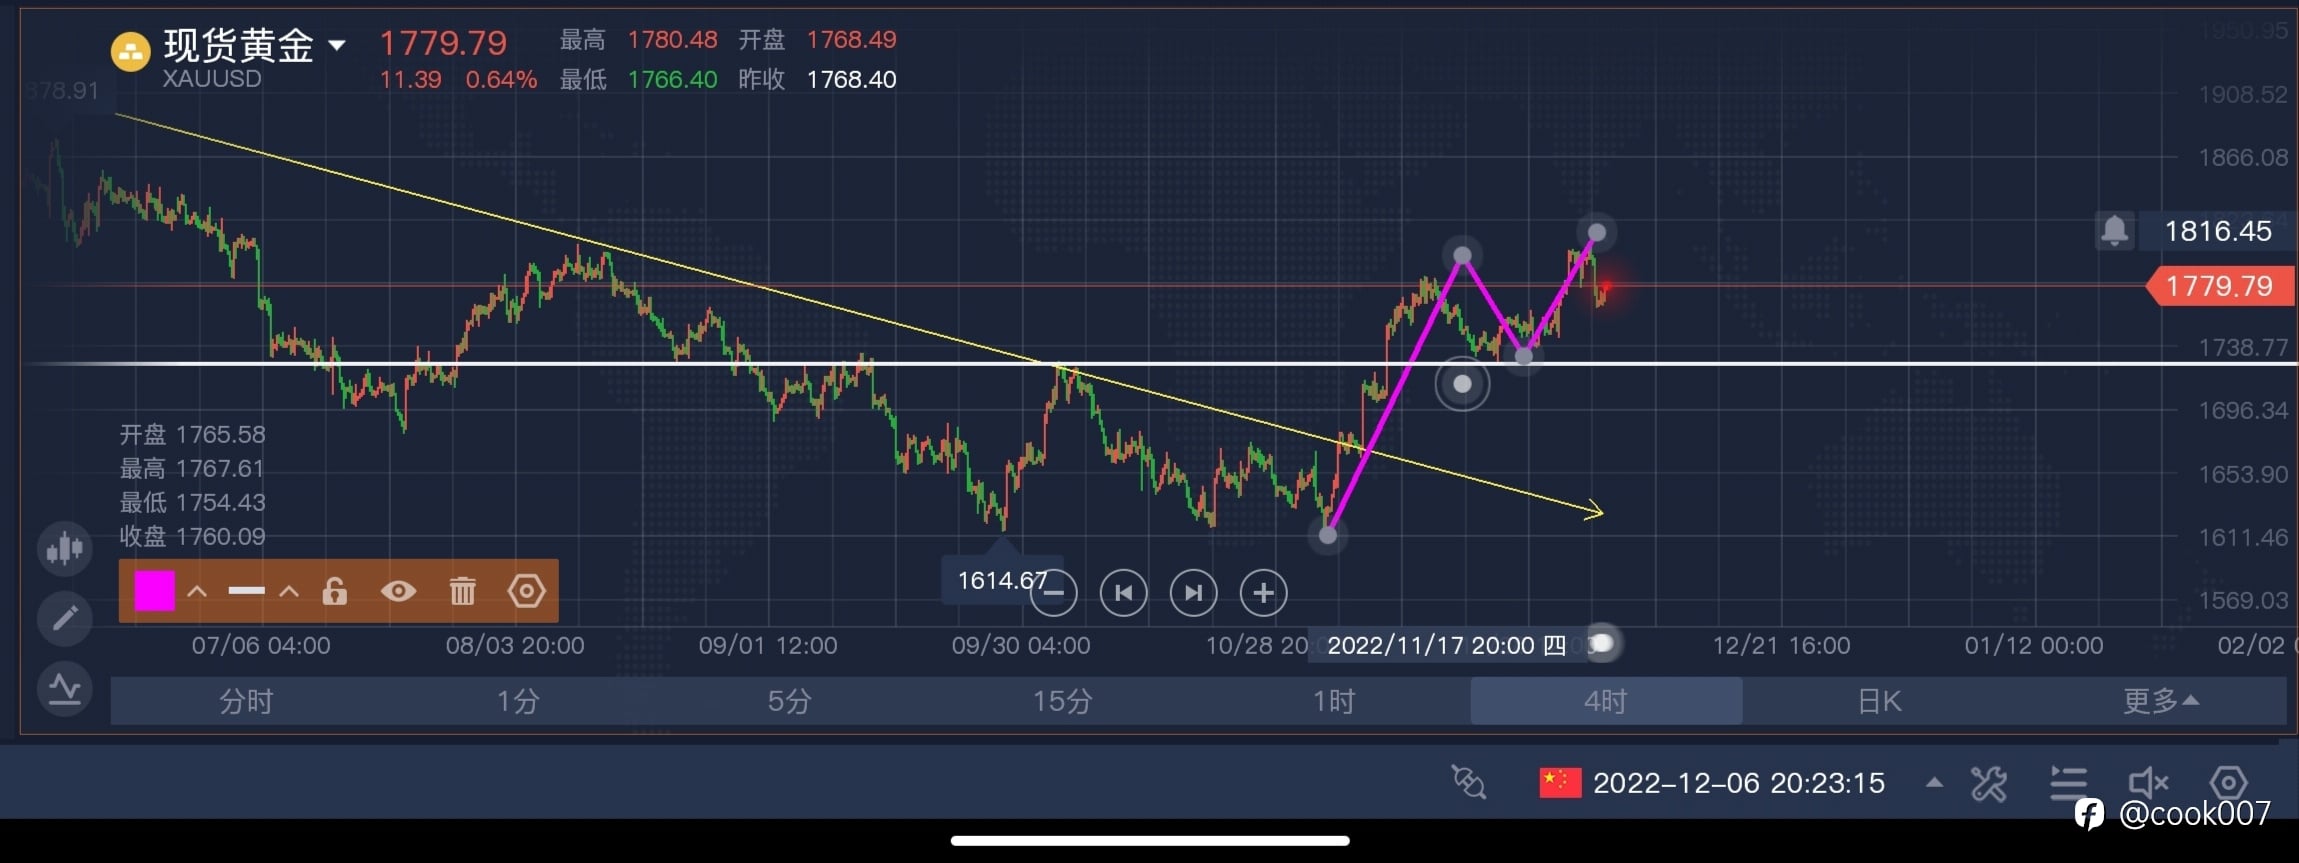Click the 1816.45 alert price label

point(2218,231)
